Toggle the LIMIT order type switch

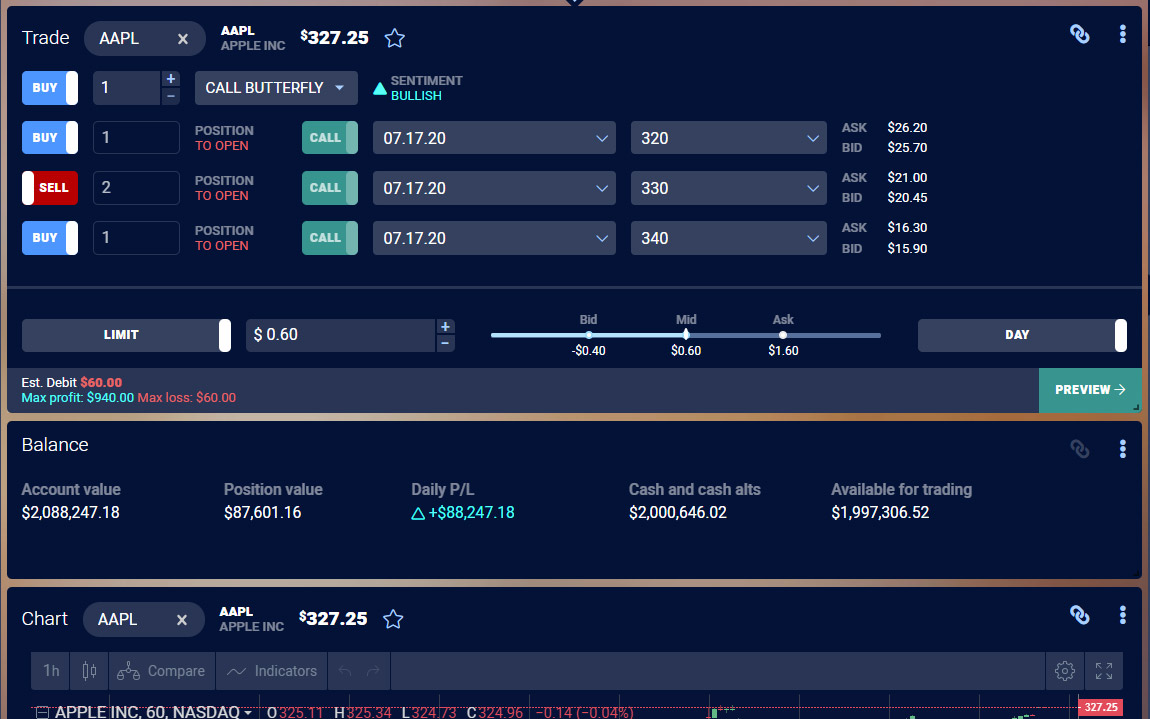126,335
